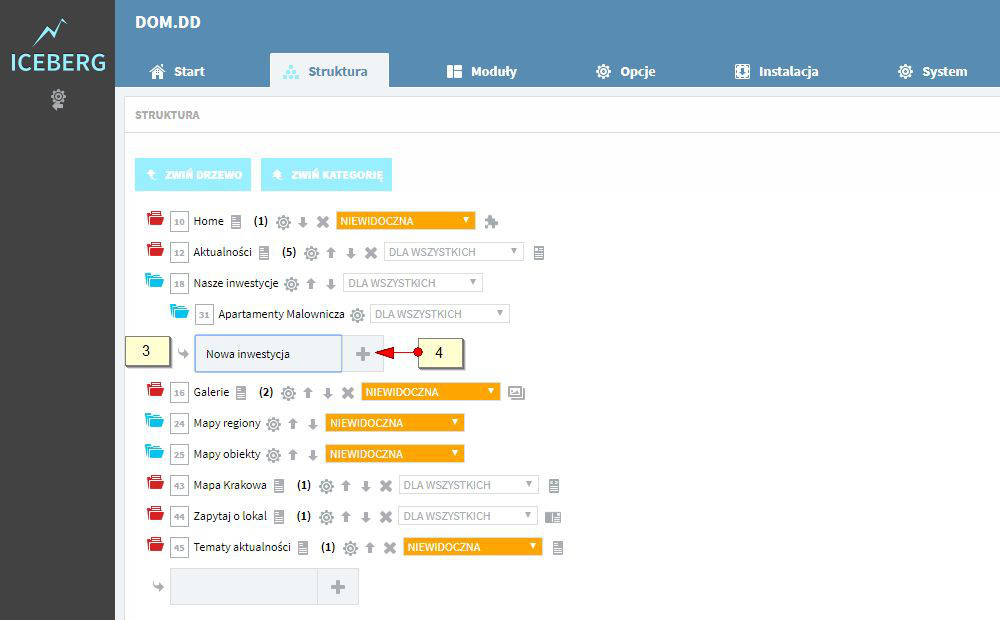Expand the Mapy obiekty folder
The image size is (1000, 620).
pos(154,451)
